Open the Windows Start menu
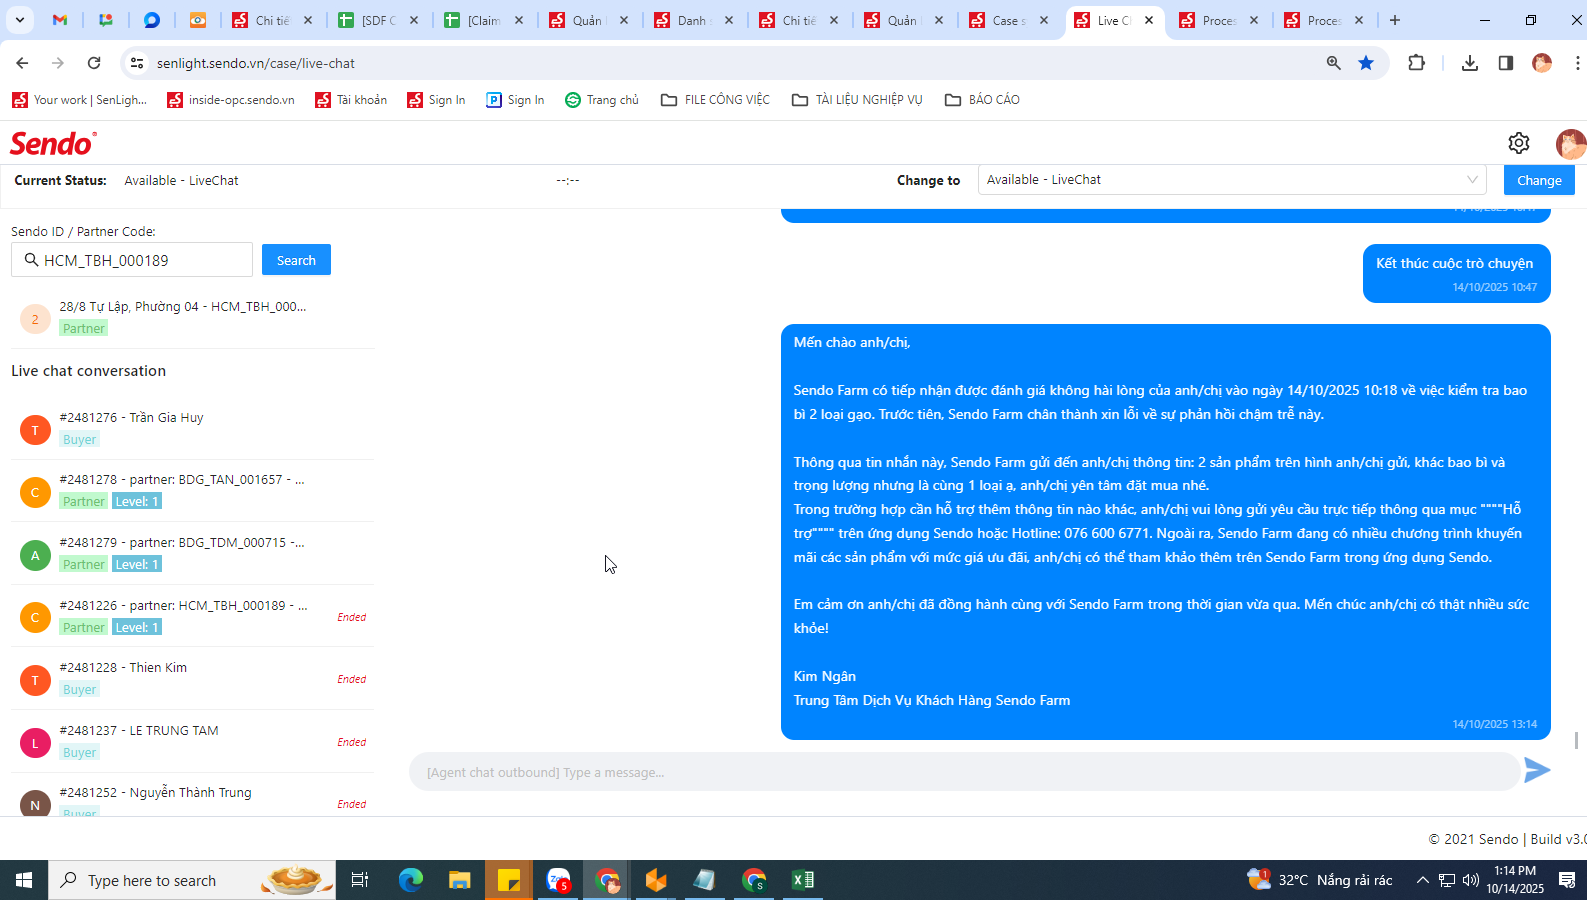 [x=24, y=880]
